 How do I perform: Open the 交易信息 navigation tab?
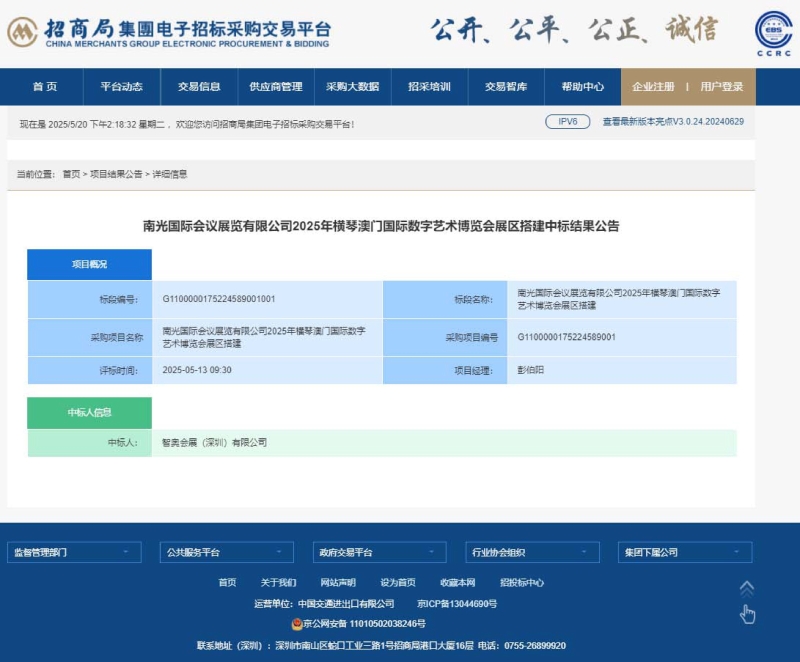pyautogui.click(x=199, y=87)
